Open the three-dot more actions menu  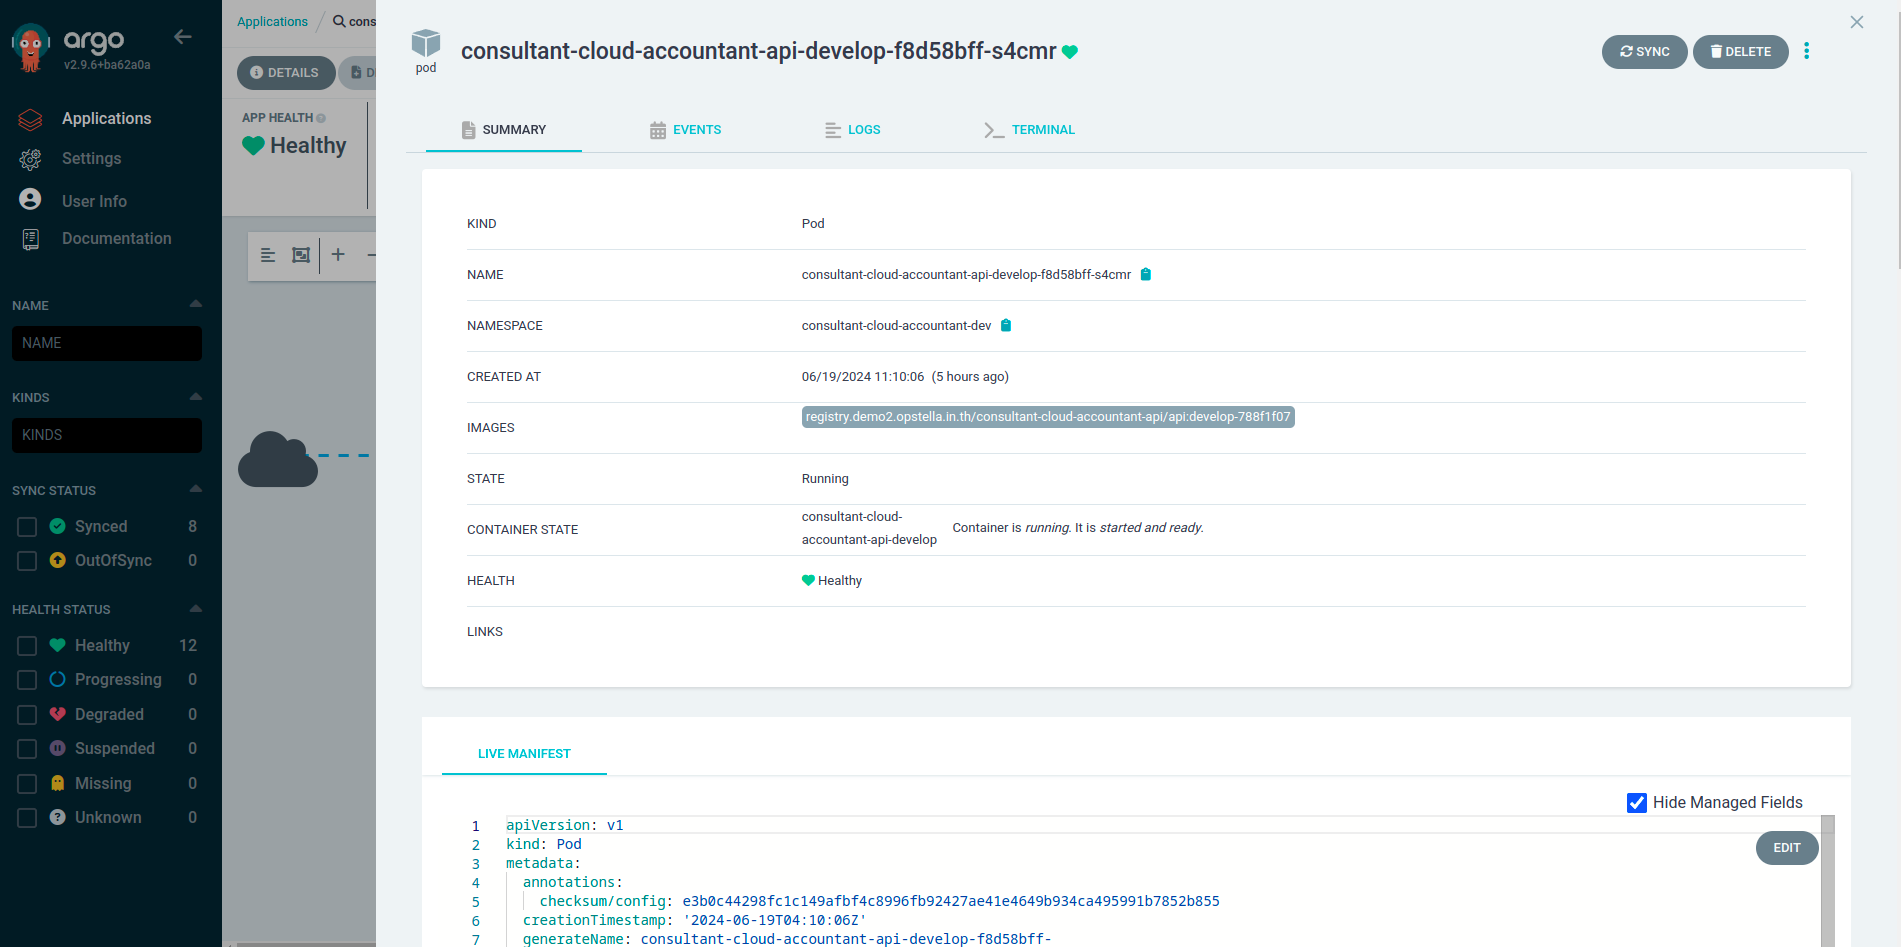1806,51
